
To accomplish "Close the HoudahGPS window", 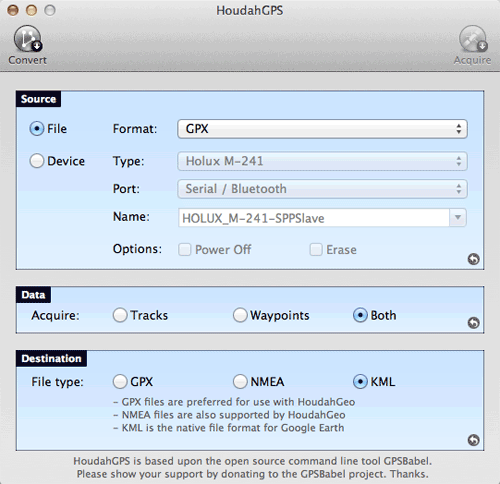I will (x=13, y=10).
